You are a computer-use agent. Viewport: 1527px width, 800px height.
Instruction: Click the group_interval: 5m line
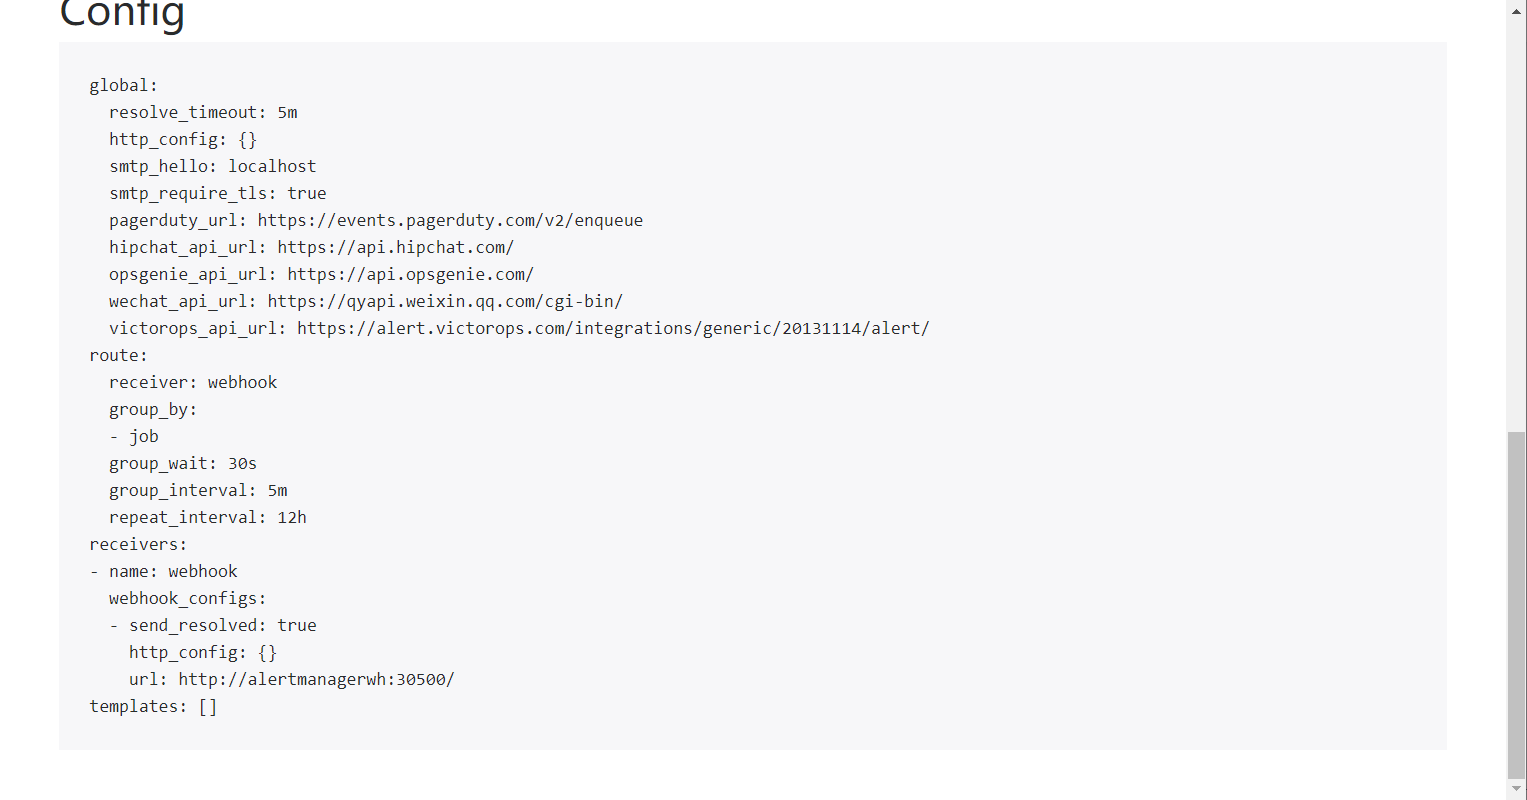click(x=198, y=490)
